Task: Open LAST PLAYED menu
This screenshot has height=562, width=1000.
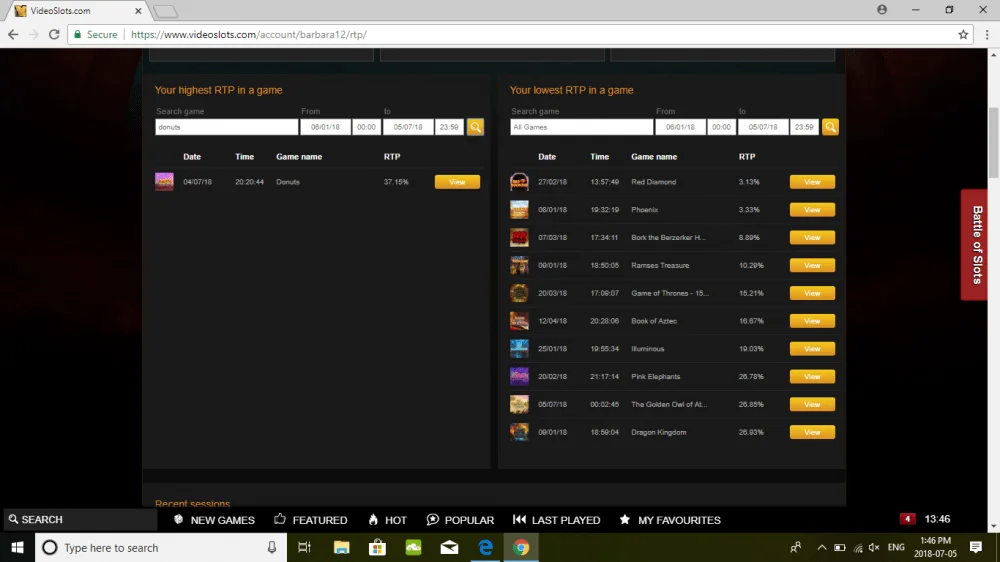Action: (x=557, y=520)
